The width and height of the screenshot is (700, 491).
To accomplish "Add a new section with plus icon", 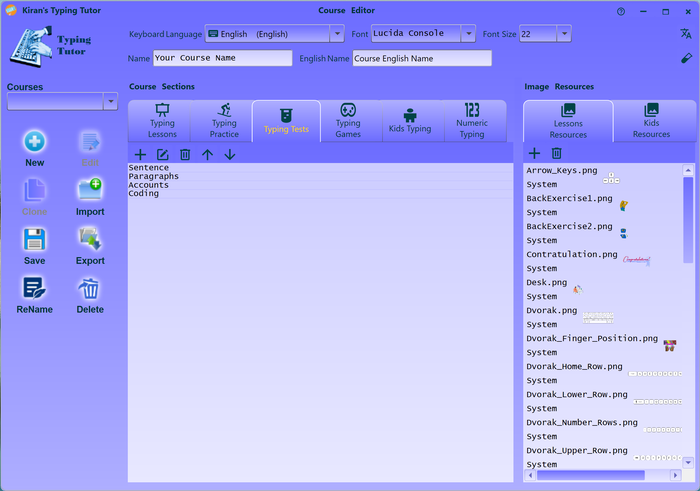I will click(140, 154).
